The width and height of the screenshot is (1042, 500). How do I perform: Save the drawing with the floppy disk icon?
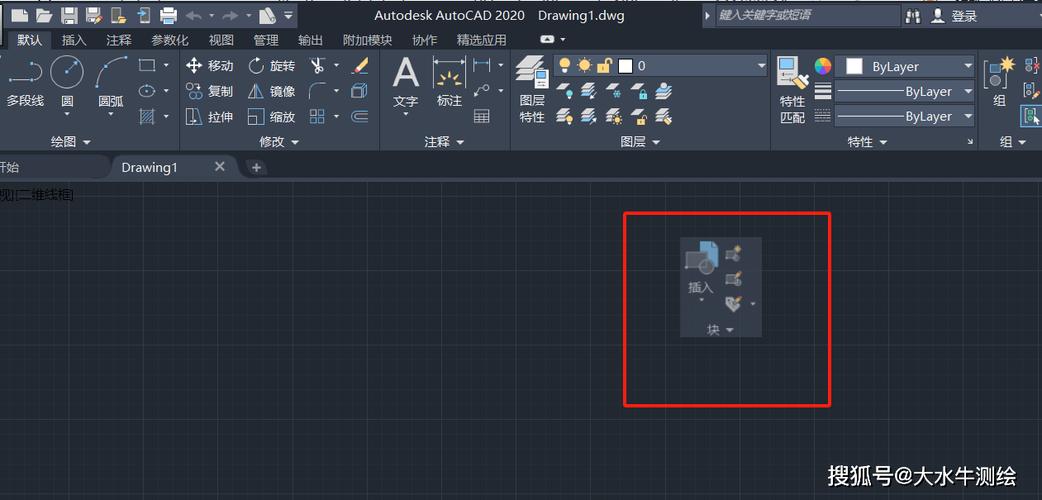point(69,15)
